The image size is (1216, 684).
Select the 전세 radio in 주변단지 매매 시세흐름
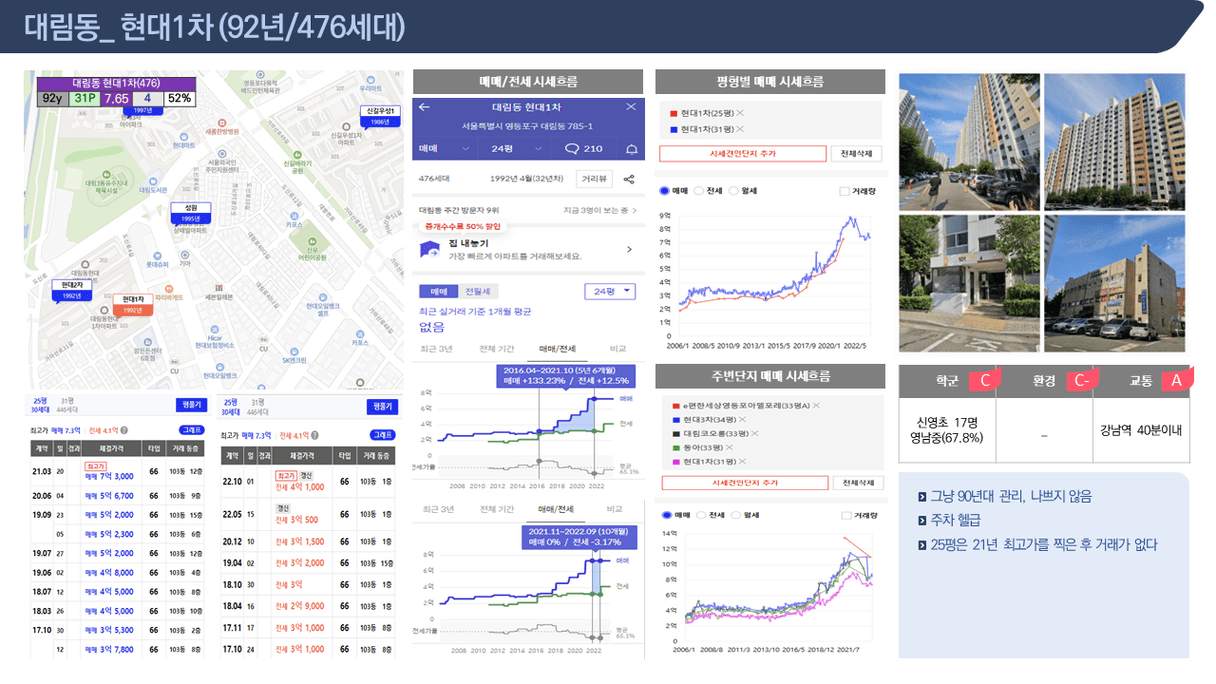[x=700, y=515]
